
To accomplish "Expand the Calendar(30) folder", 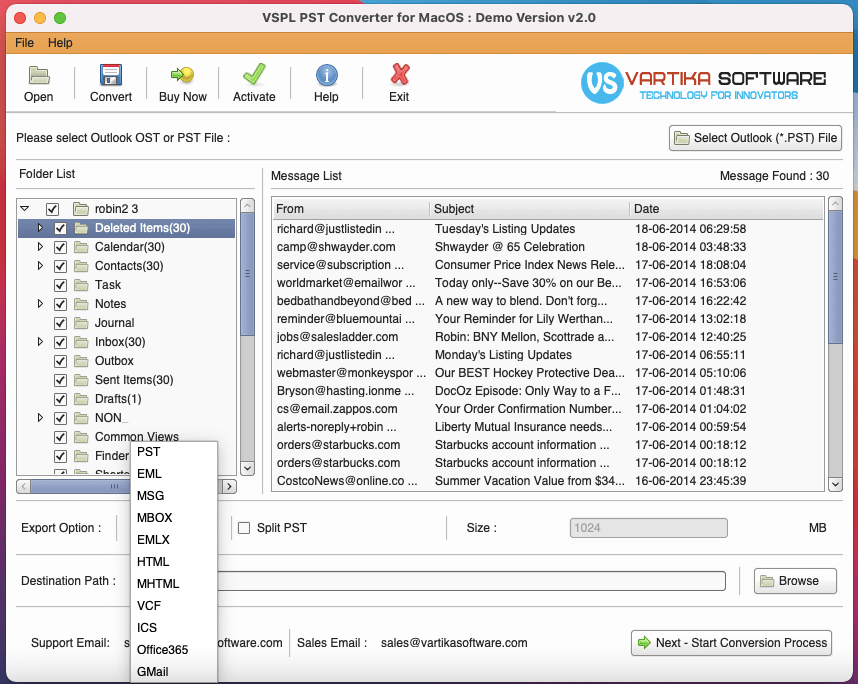I will click(x=40, y=247).
